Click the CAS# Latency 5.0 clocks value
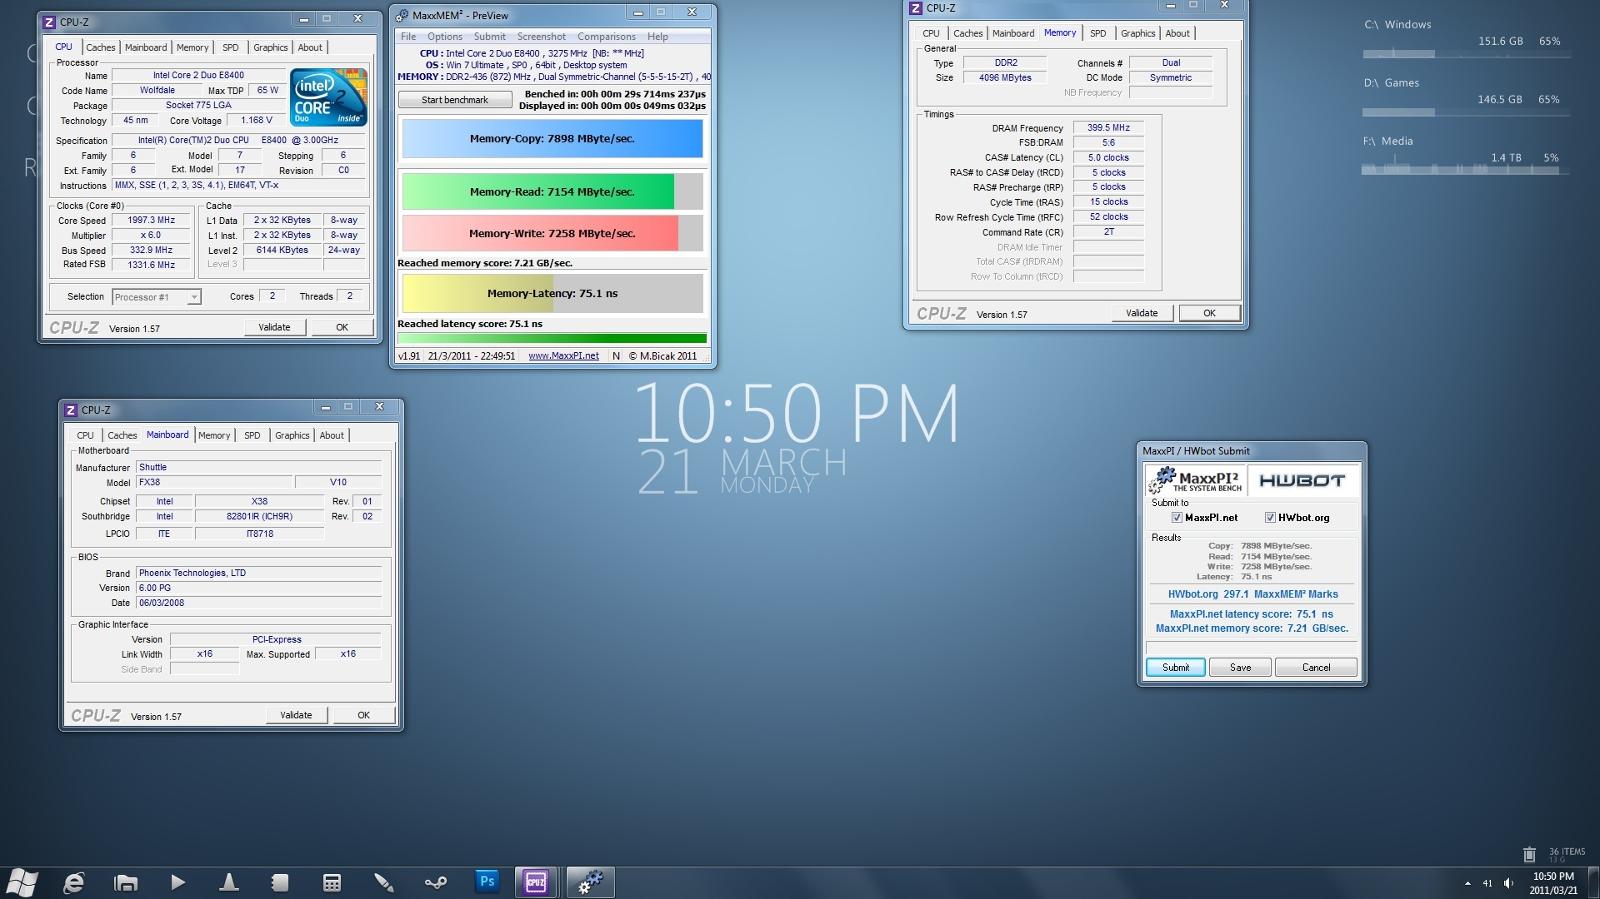Screen dimensions: 1600x899 tap(1108, 158)
